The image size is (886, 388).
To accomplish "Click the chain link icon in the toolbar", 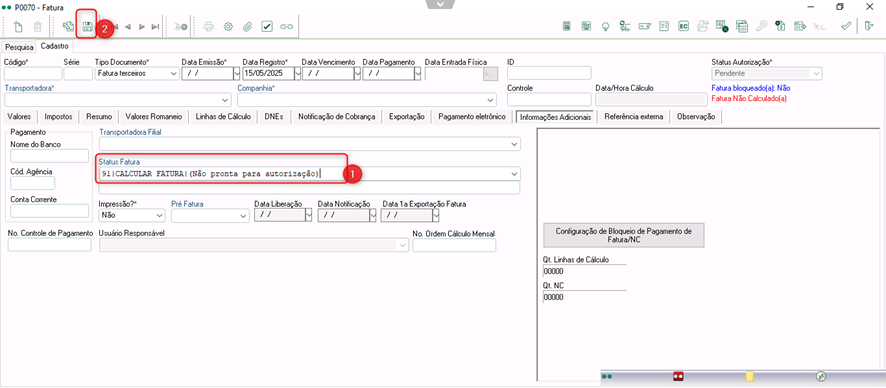I will click(x=286, y=26).
